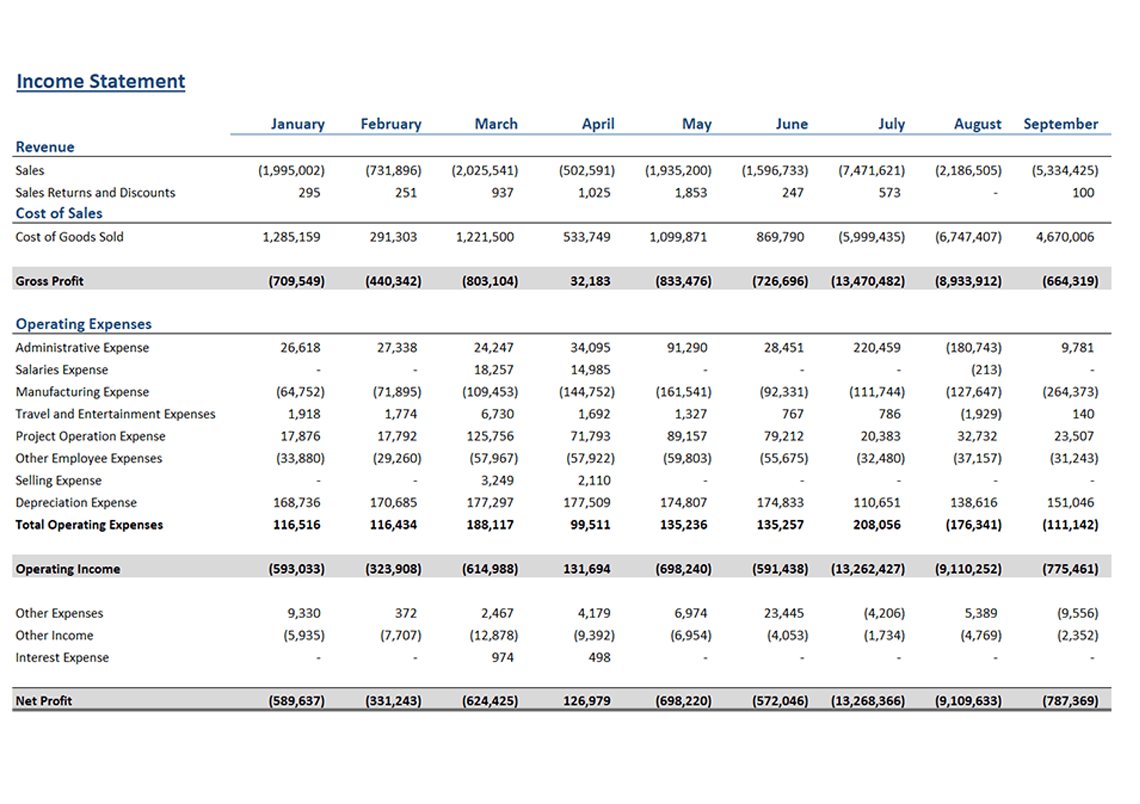Select January Sales value (1,995,002)
Image resolution: width=1140 pixels, height=804 pixels.
pyautogui.click(x=291, y=171)
